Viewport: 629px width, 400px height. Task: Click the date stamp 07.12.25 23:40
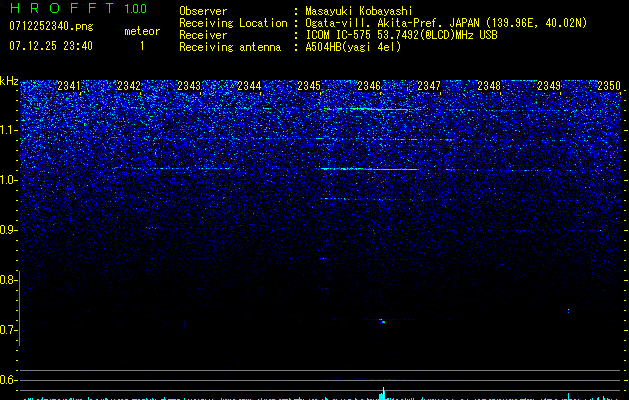tap(51, 46)
